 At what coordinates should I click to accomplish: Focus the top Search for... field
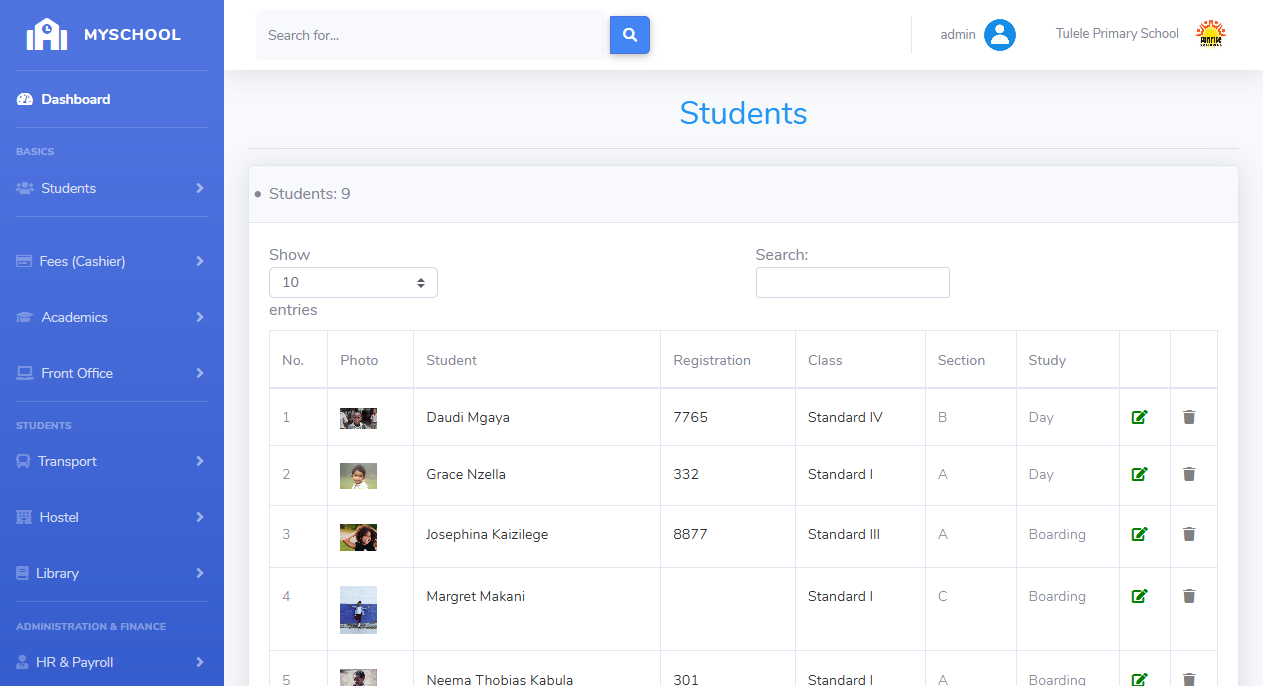433,35
